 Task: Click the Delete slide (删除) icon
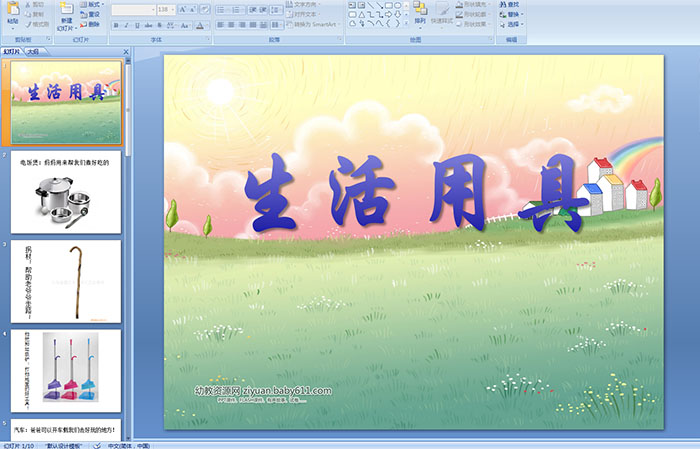point(88,25)
